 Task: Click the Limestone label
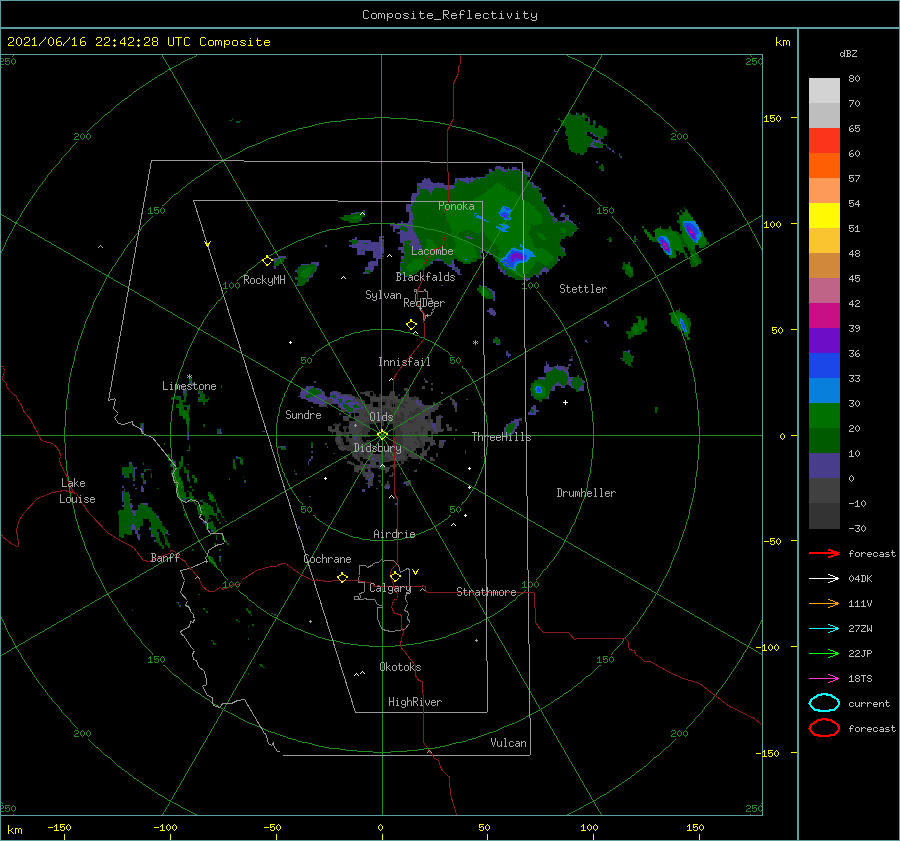point(189,386)
